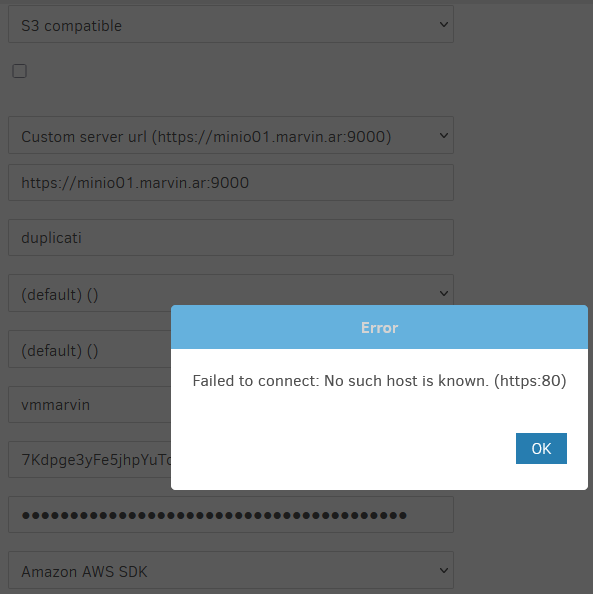Click the chevron arrow on the S3 compatible selector
Viewport: 593px width, 594px height.
[444, 25]
